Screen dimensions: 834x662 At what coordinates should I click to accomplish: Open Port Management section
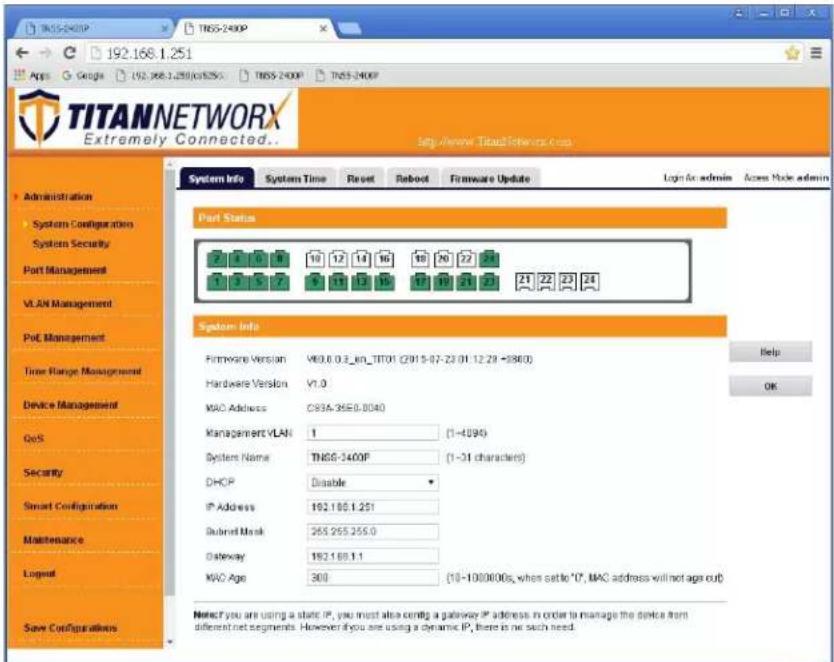coord(65,271)
